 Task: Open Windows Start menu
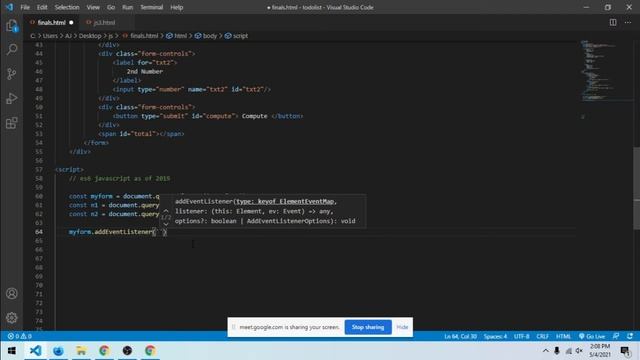(x=12, y=351)
